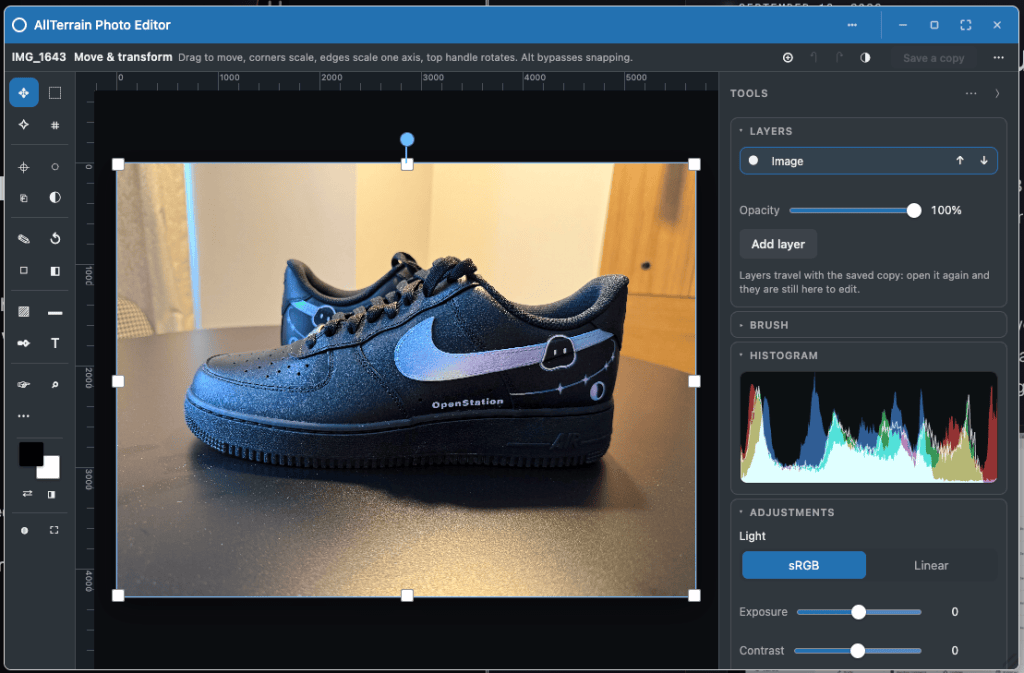Screen dimensions: 1024x673
Task: Click the top-left corner transform handle
Action: coord(118,164)
